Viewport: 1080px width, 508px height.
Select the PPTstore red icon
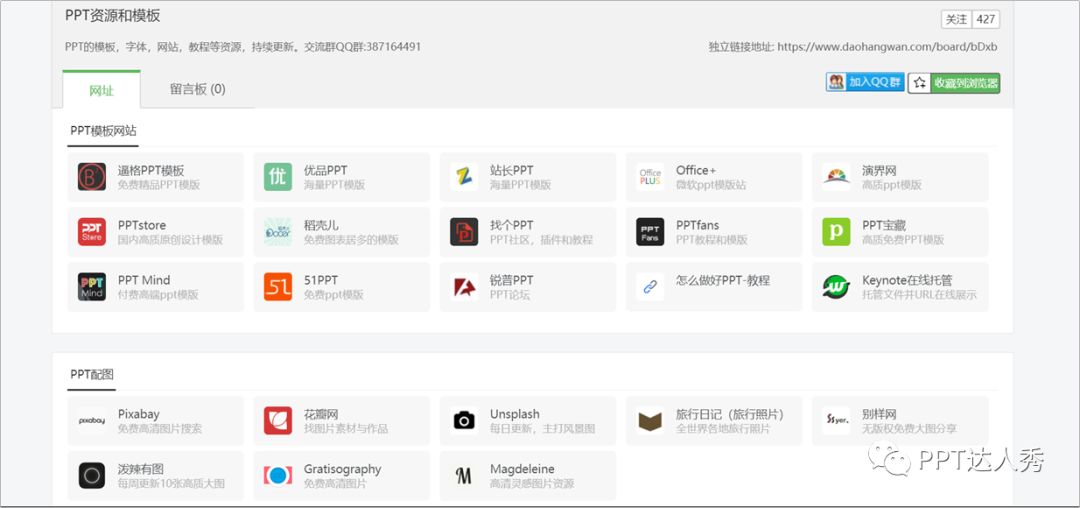(x=92, y=232)
